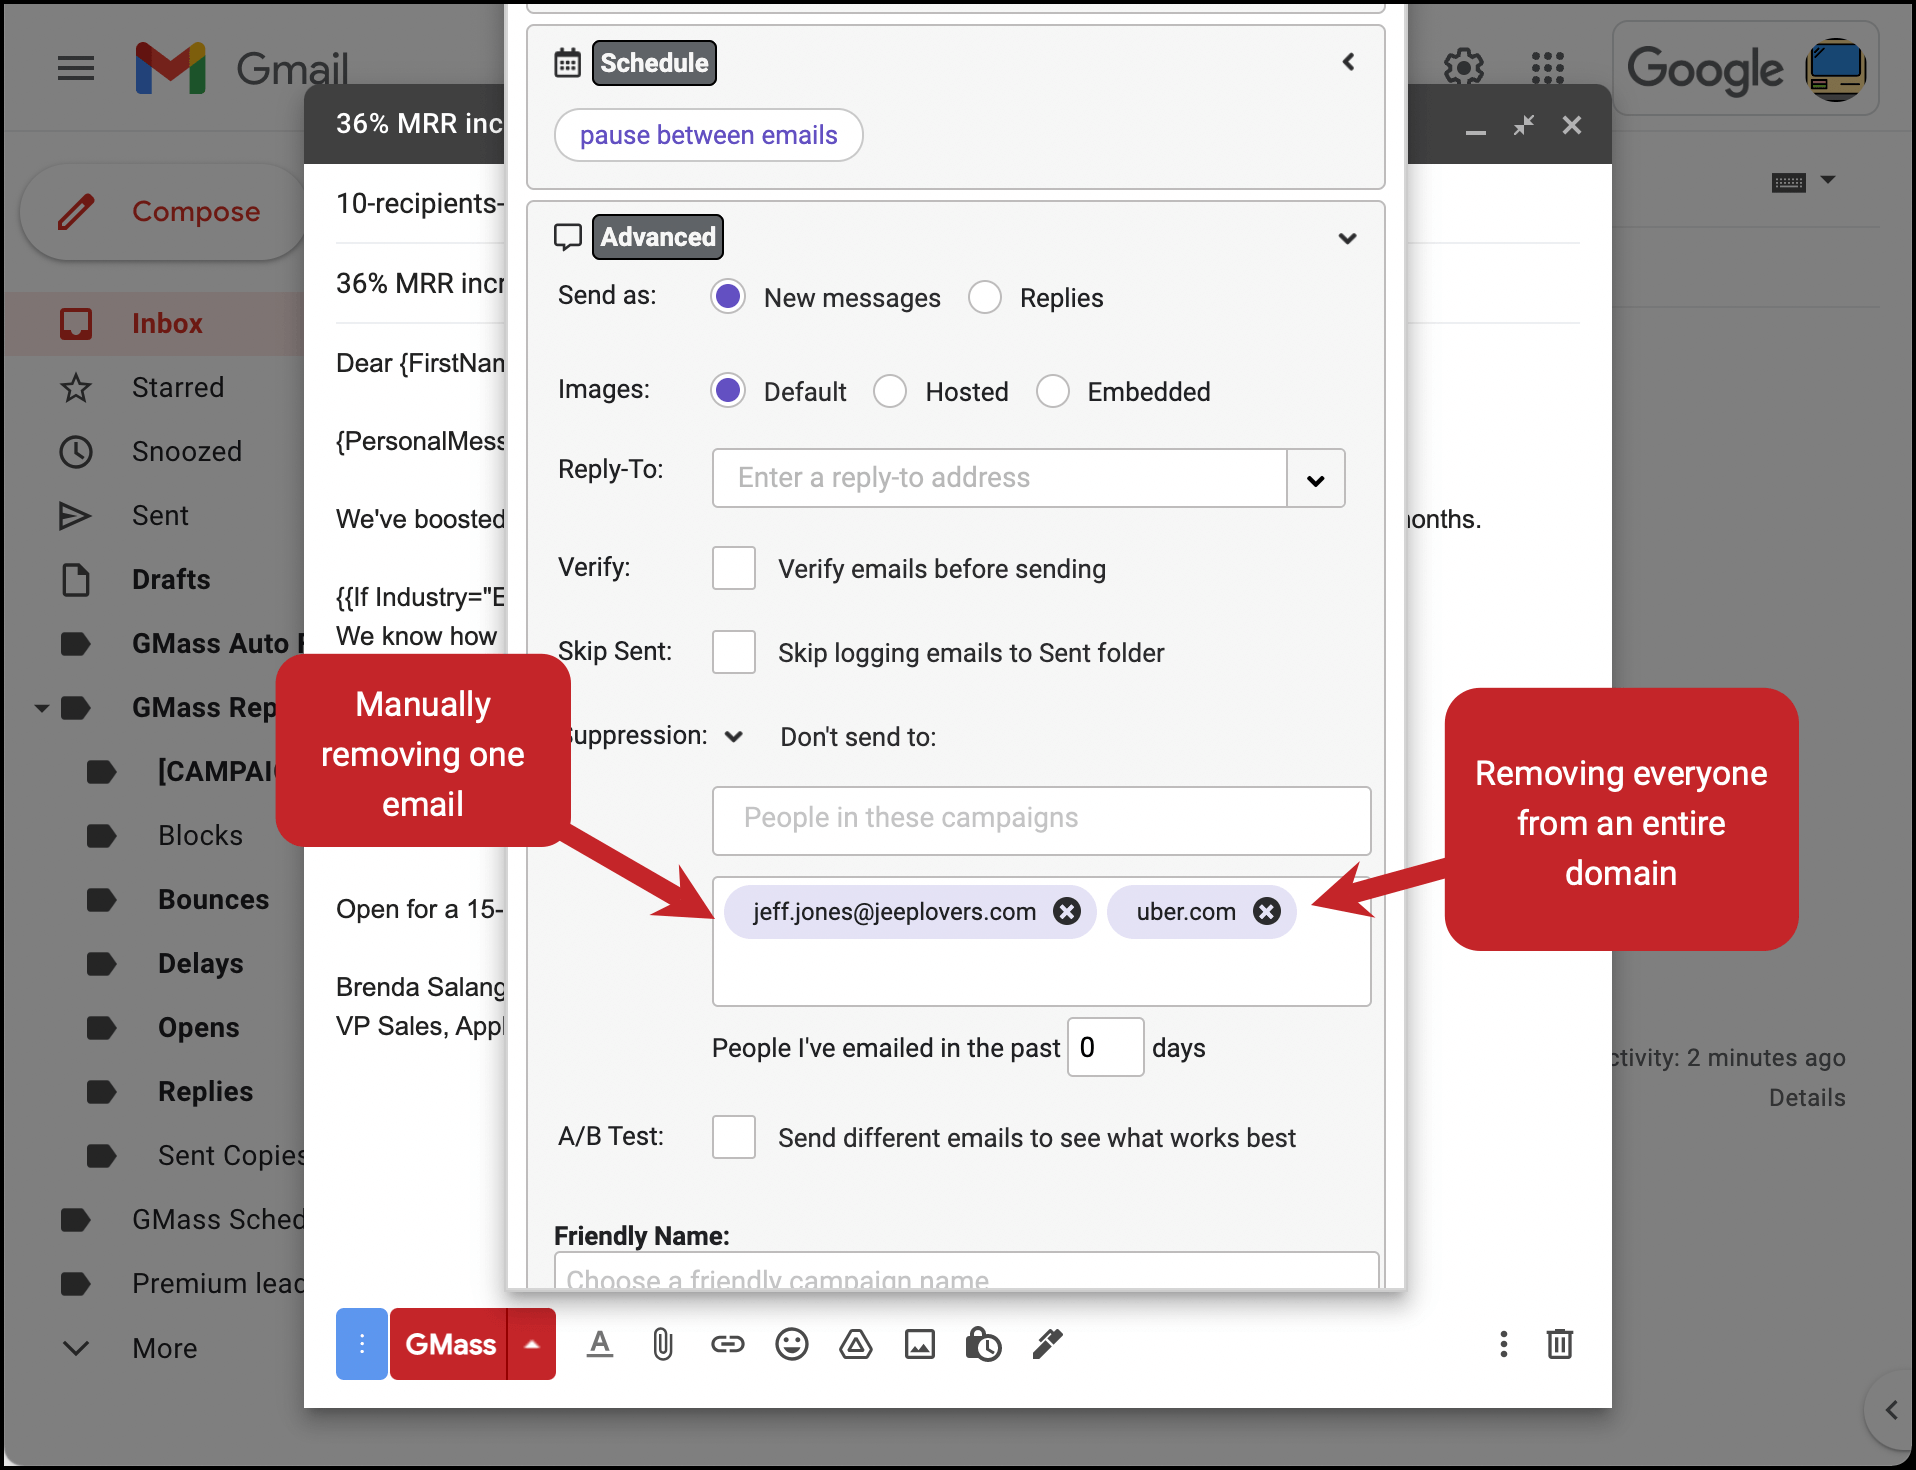Screen dimensions: 1916x1470
Task: Exit full screen on compose window
Action: (x=1523, y=125)
